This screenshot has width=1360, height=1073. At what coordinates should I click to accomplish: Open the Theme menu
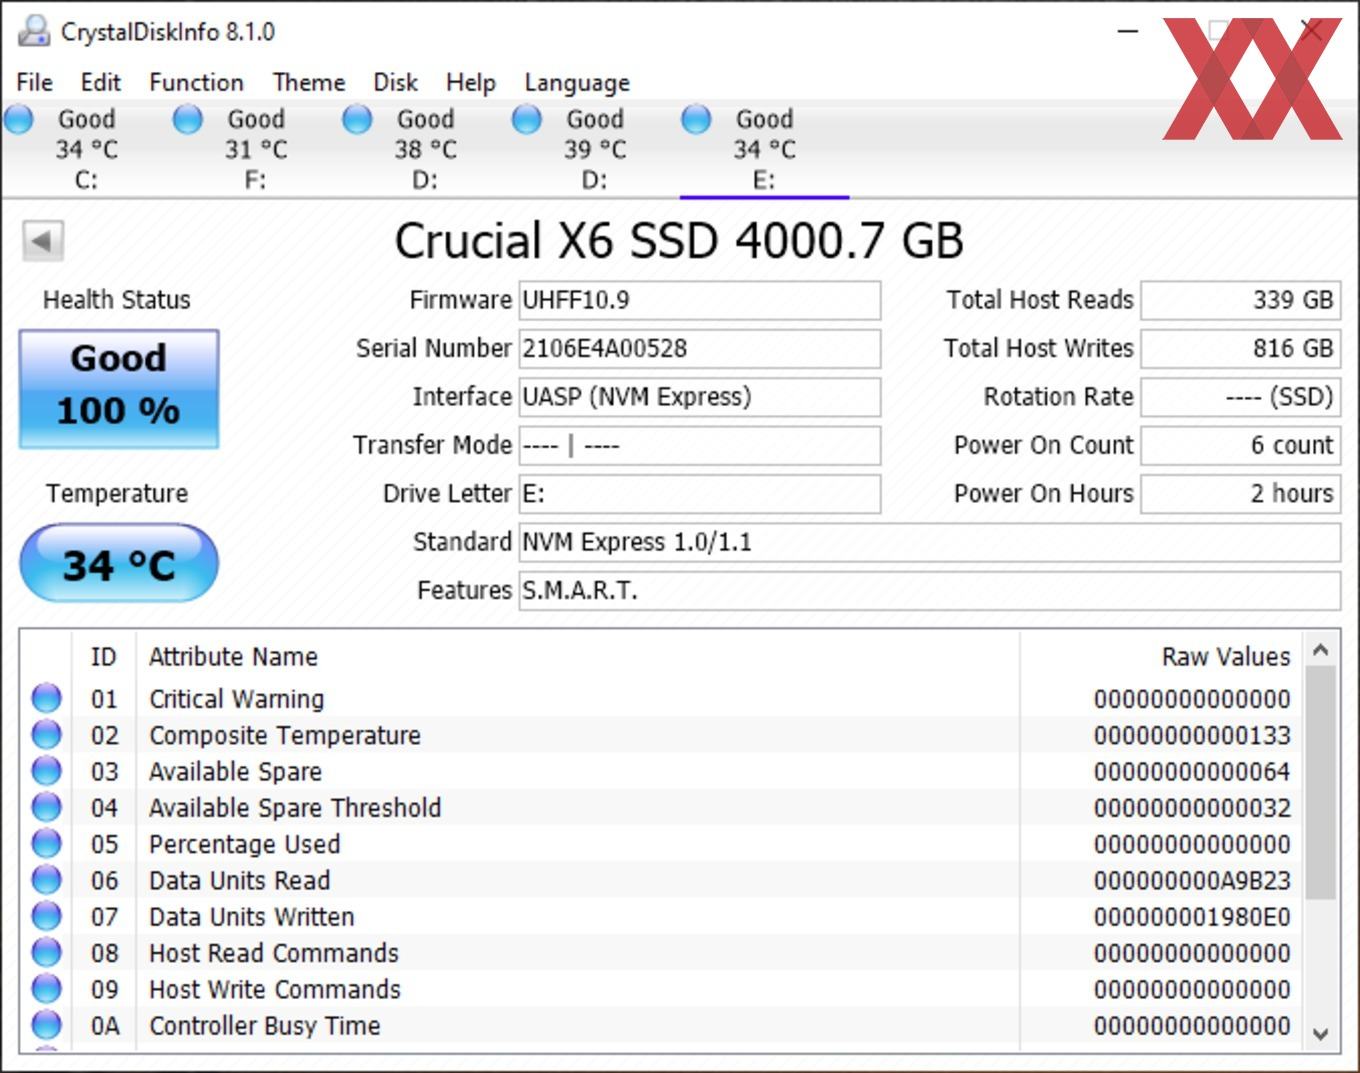pos(309,82)
